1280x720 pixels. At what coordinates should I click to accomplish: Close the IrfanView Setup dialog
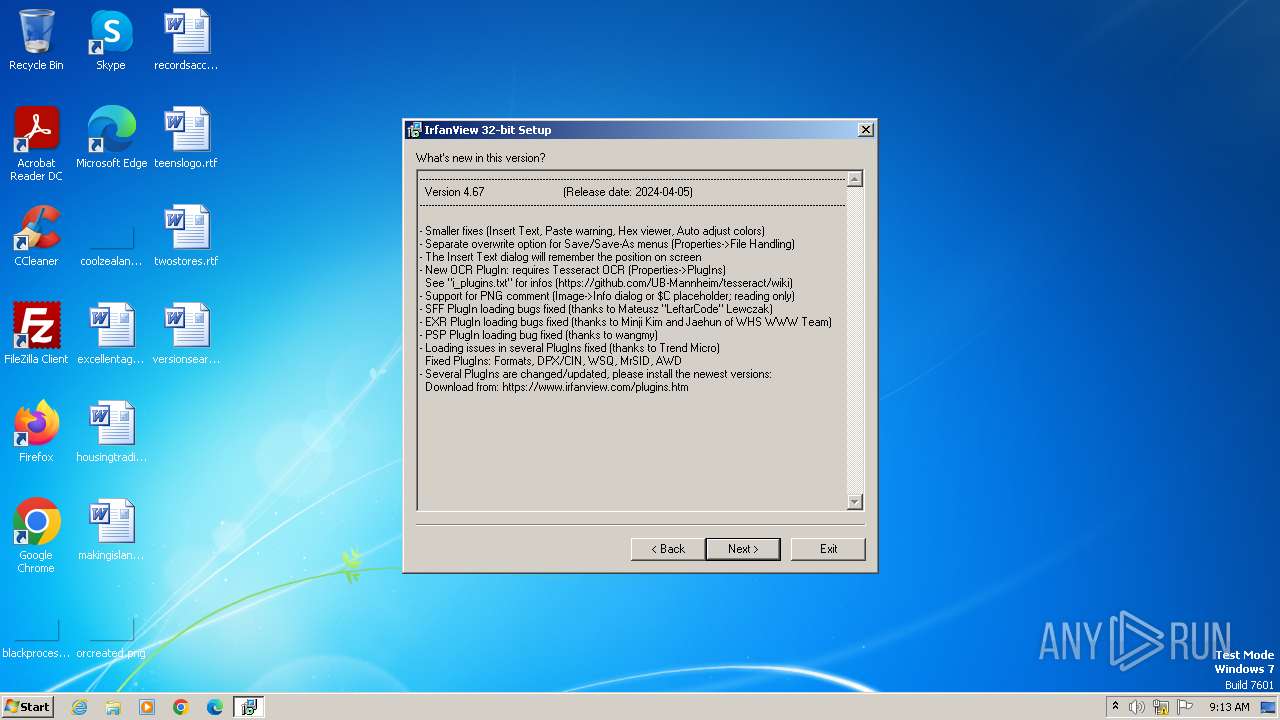click(x=866, y=130)
